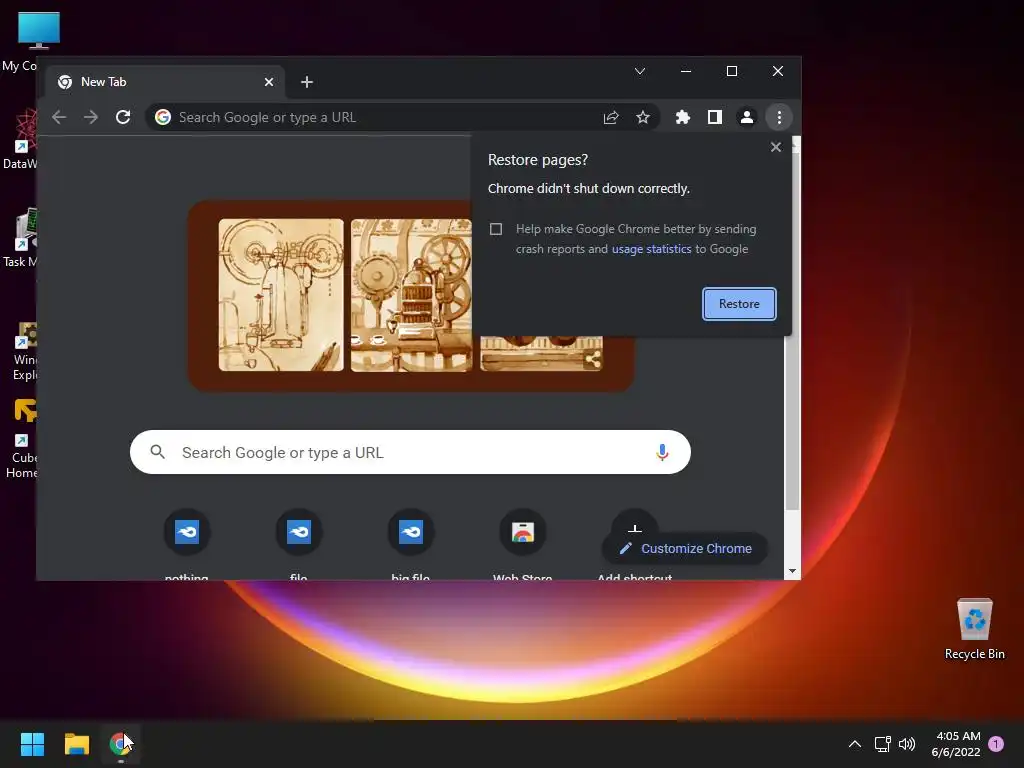Dismiss the Restore pages popup
The width and height of the screenshot is (1024, 768).
click(x=776, y=147)
